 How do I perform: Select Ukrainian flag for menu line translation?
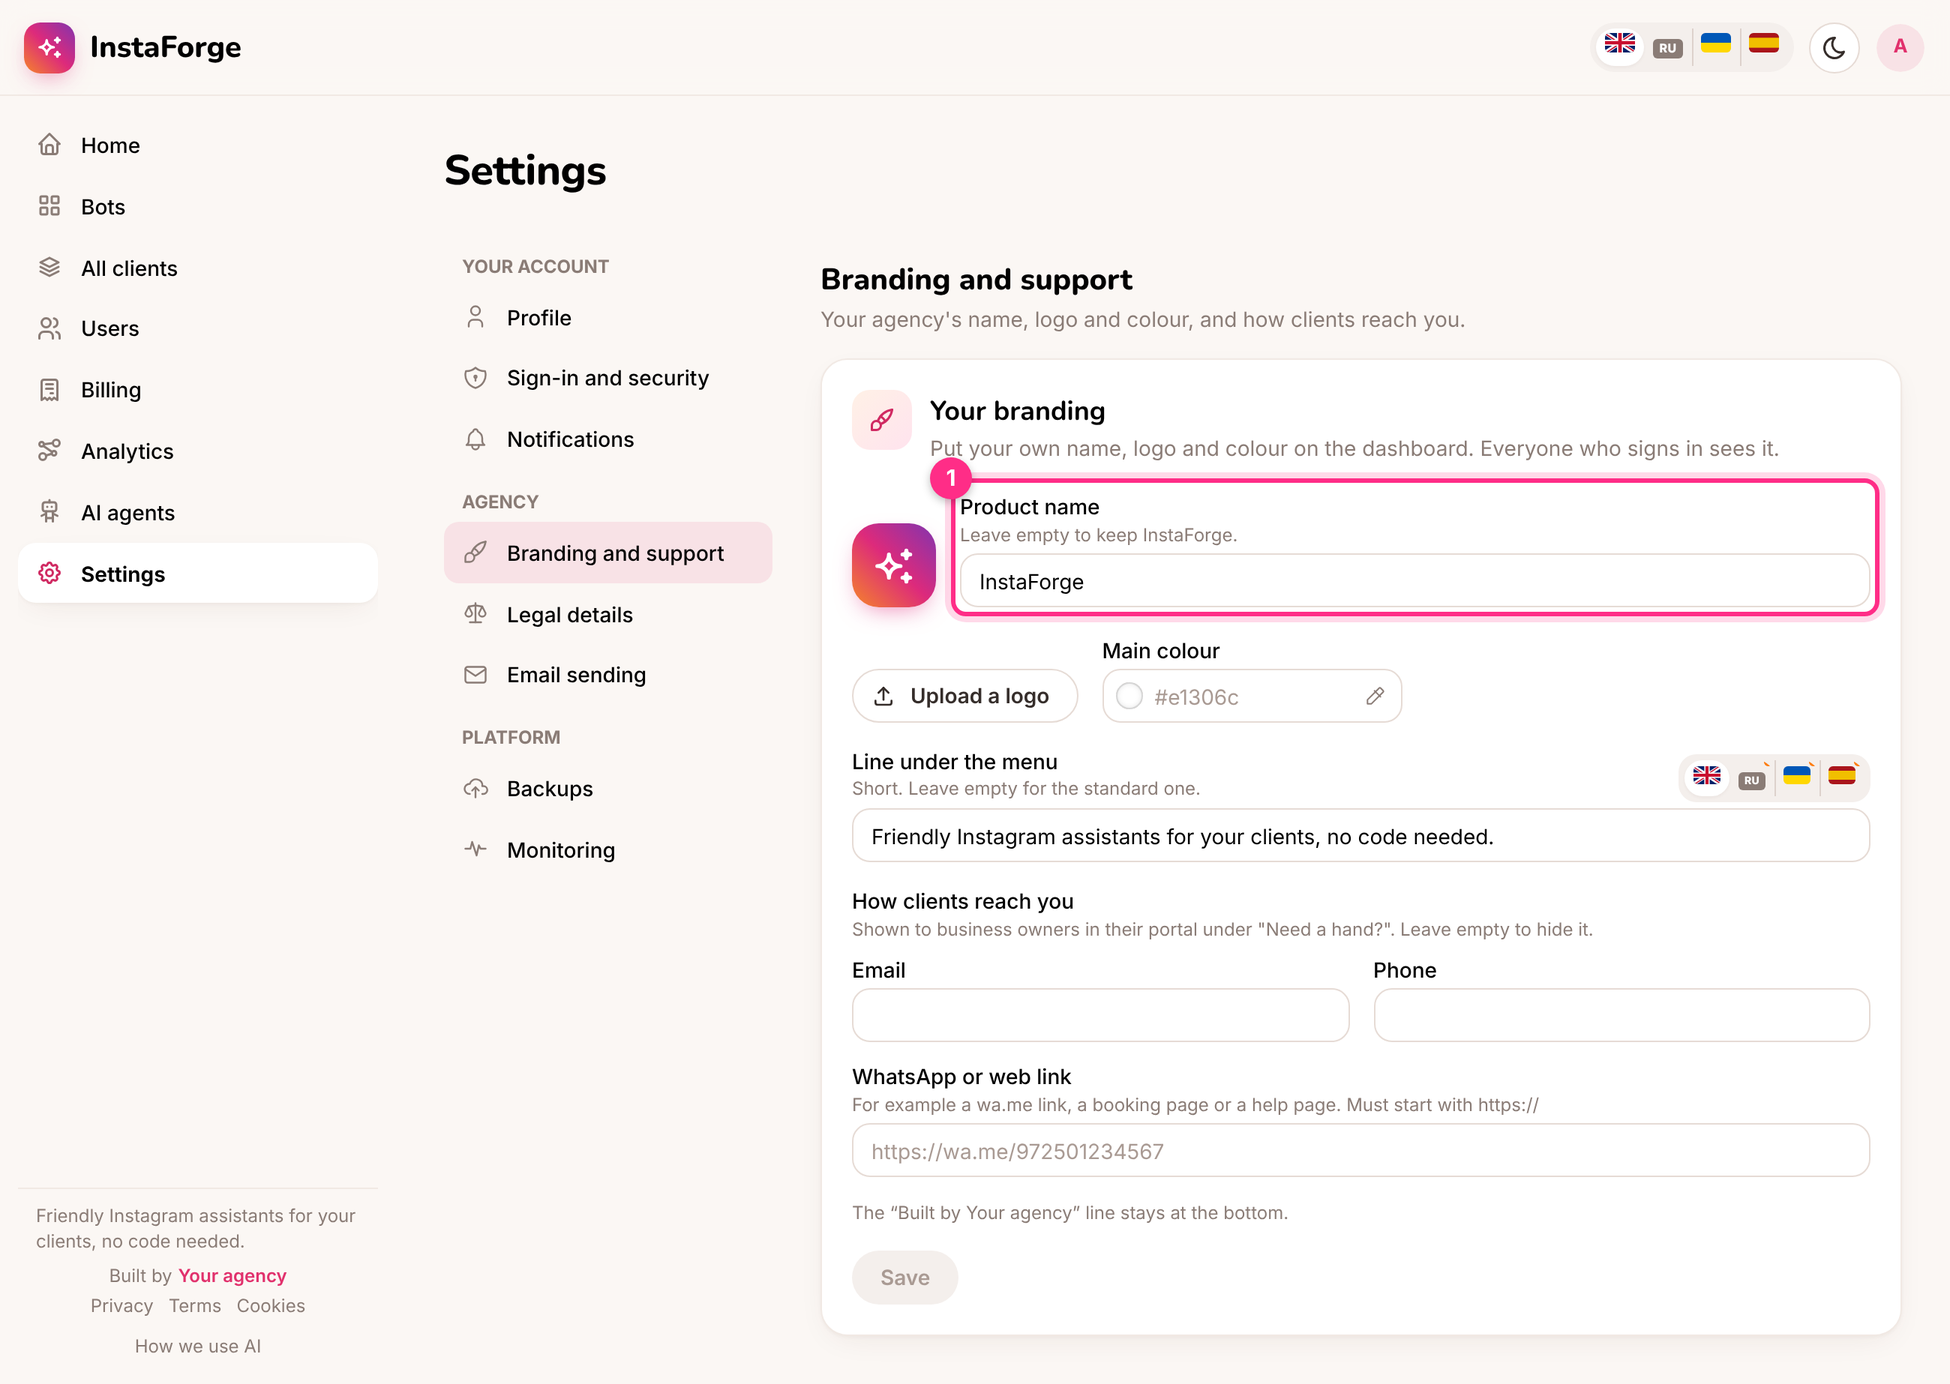click(1797, 777)
